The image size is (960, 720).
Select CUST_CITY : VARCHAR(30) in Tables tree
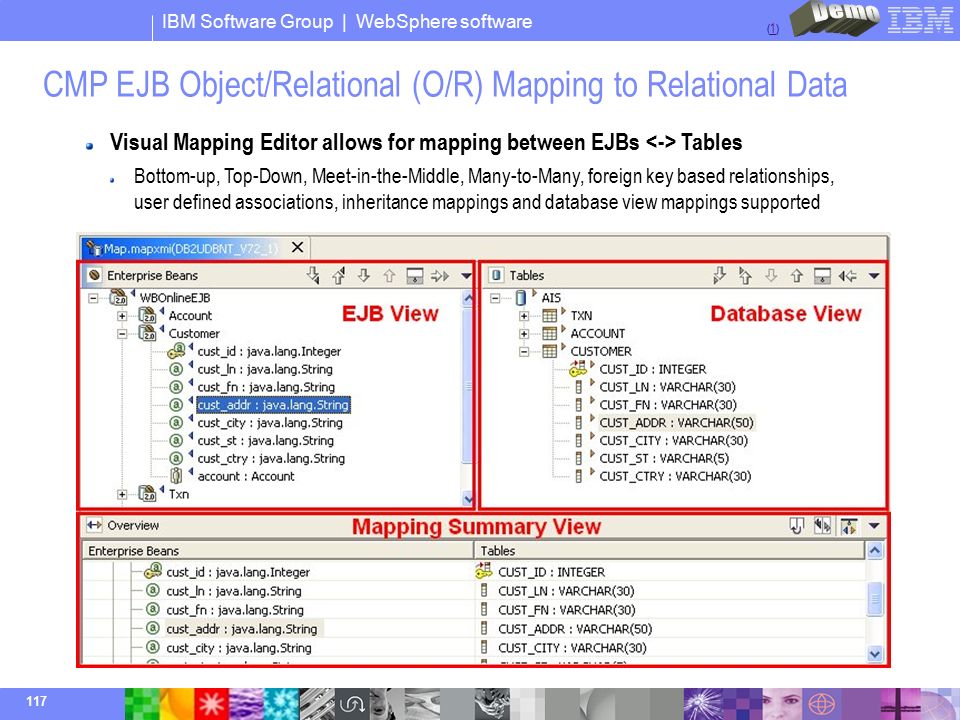tap(673, 440)
